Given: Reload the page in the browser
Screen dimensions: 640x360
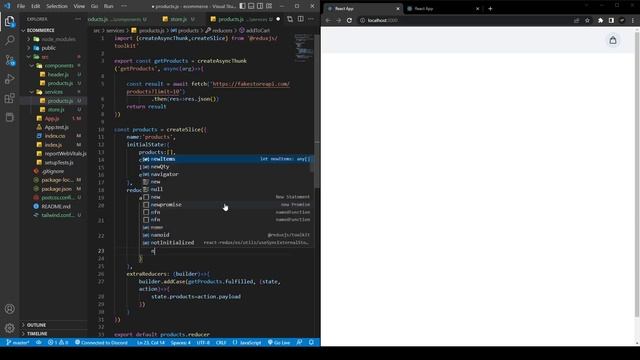Looking at the screenshot, I should pos(349,20).
